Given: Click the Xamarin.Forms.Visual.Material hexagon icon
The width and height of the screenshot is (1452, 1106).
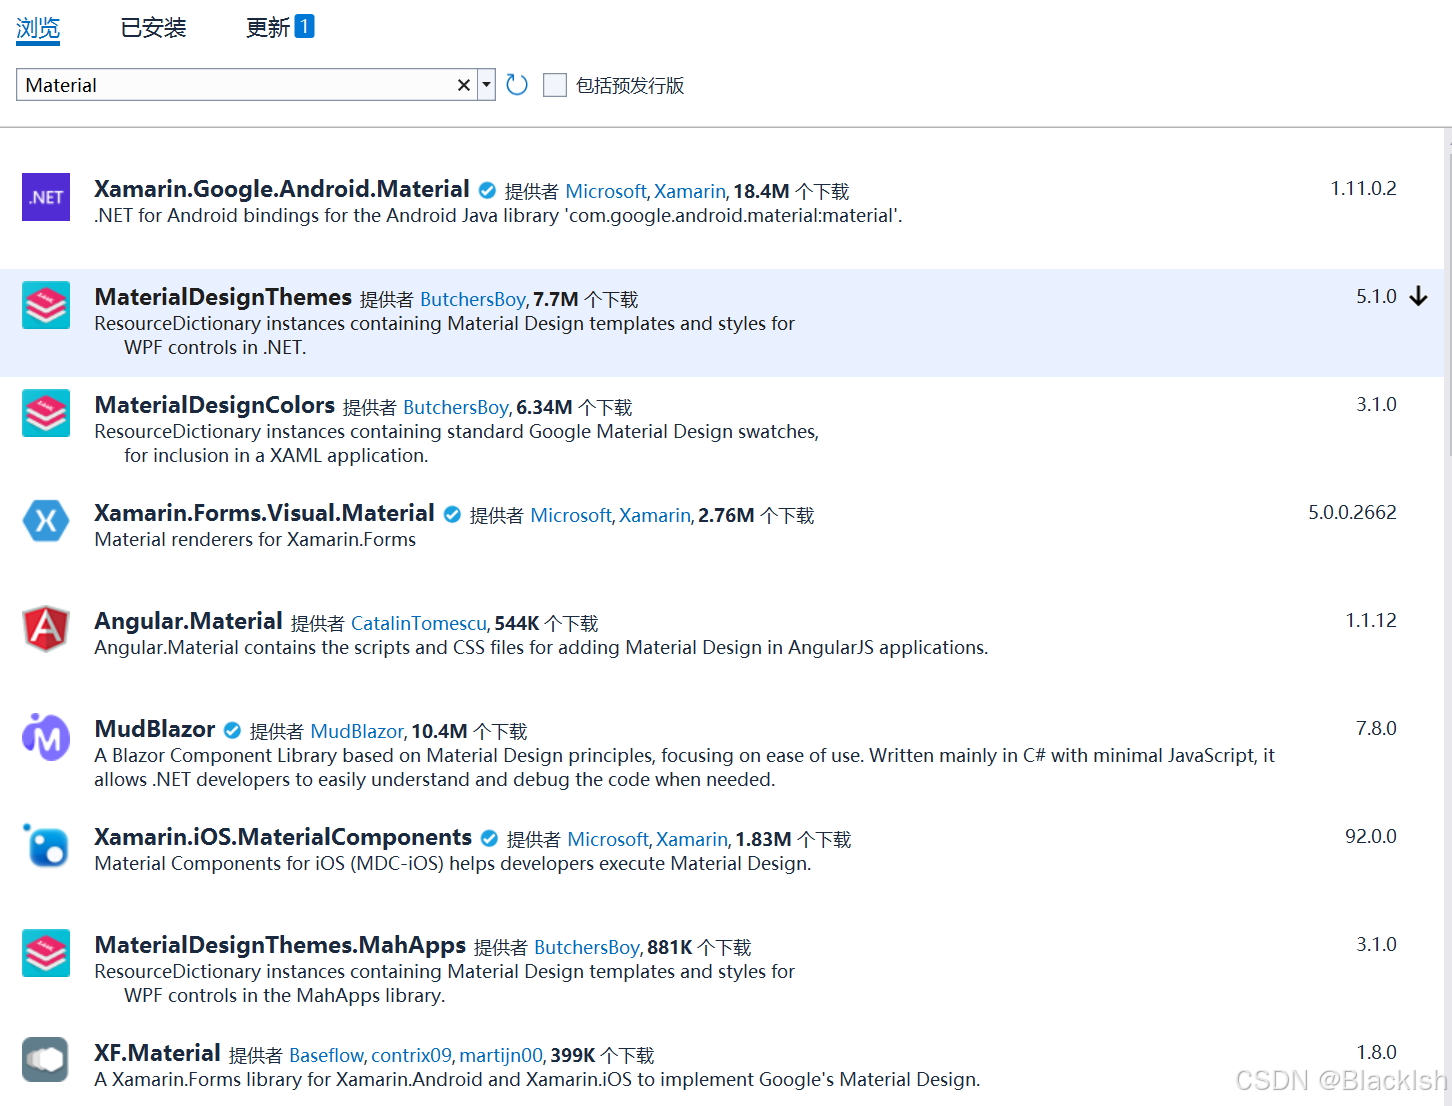Looking at the screenshot, I should pyautogui.click(x=46, y=521).
